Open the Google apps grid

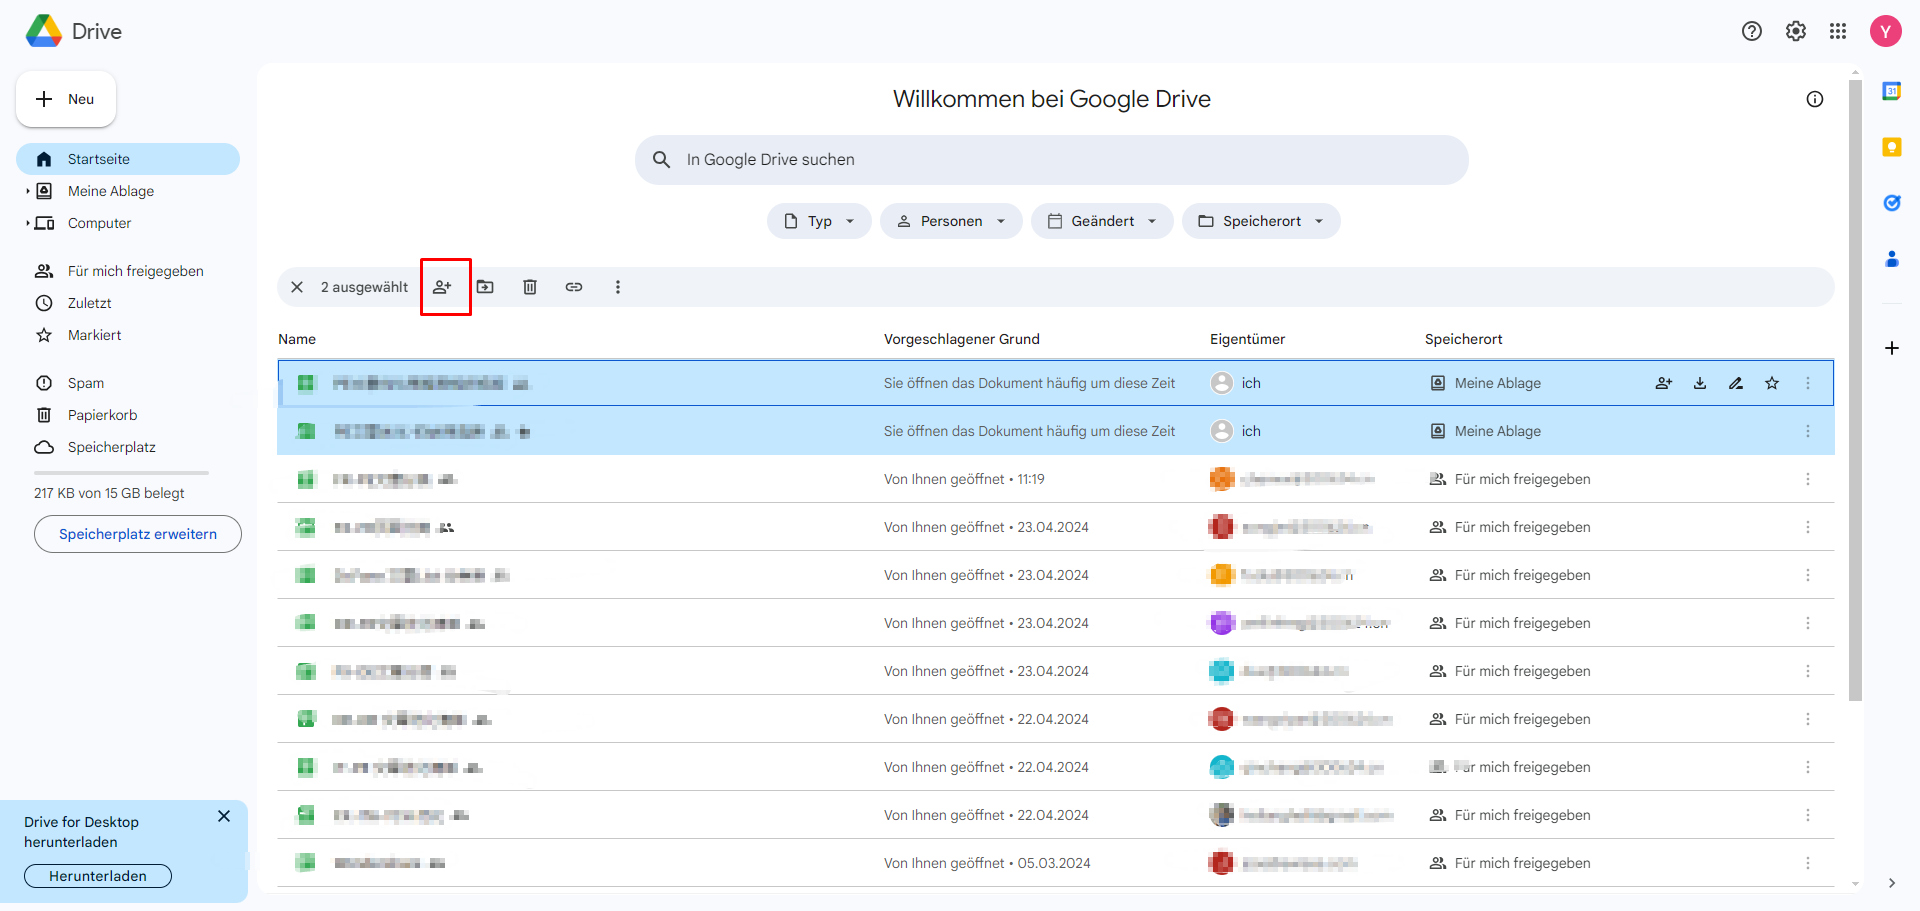pyautogui.click(x=1838, y=31)
